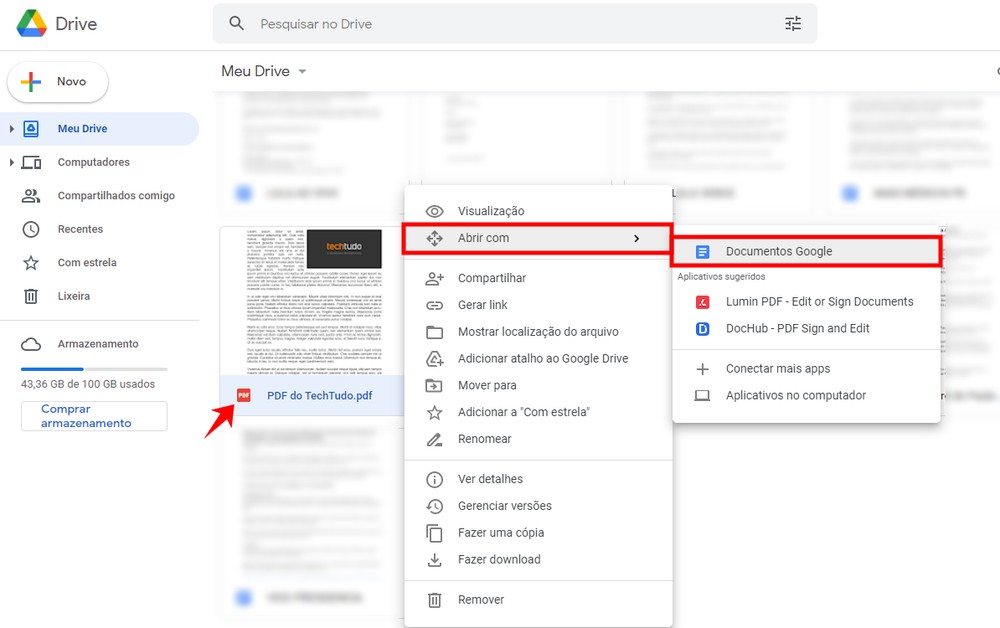
Task: Choose Fazer download in context menu
Action: [x=538, y=559]
